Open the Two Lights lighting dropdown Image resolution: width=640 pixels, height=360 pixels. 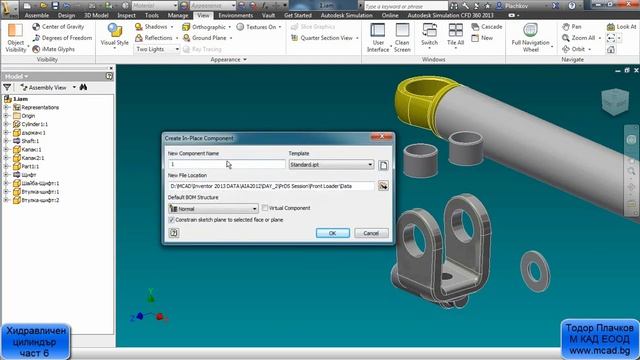click(x=157, y=49)
